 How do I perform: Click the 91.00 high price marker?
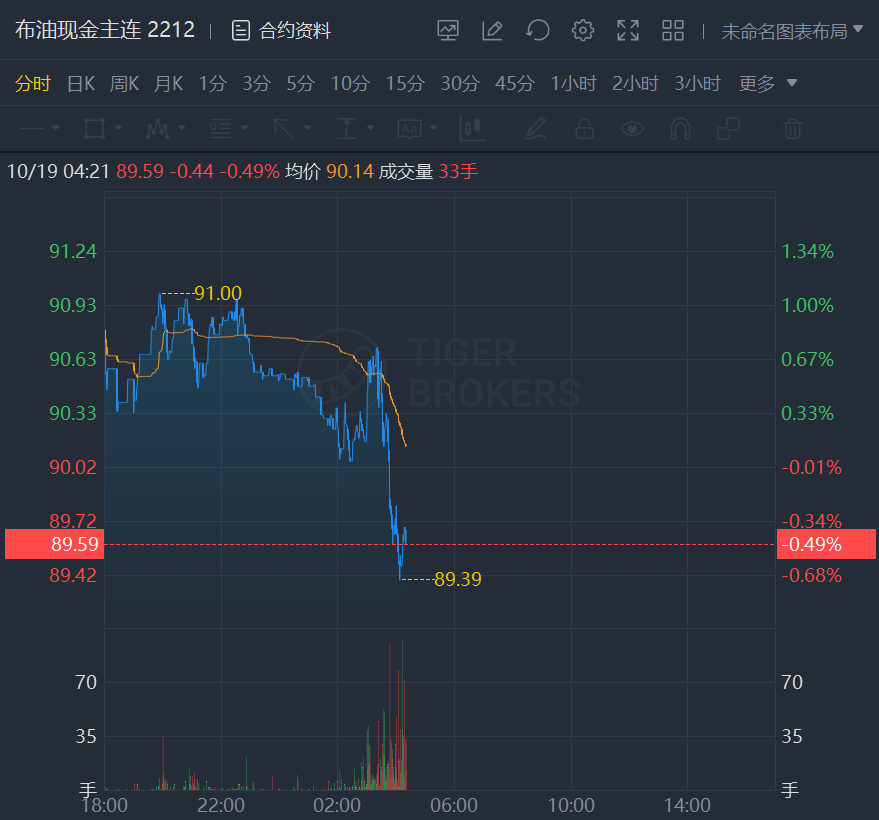[x=218, y=293]
